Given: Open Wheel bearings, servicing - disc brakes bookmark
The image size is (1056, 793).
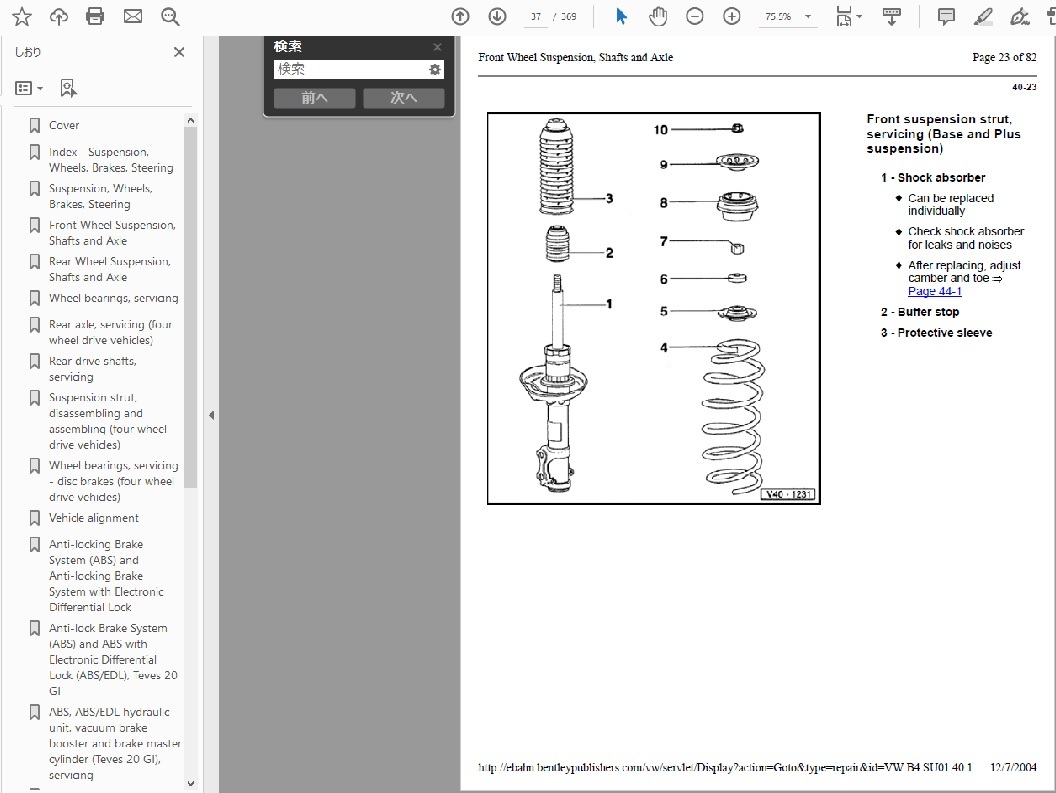Looking at the screenshot, I should (113, 481).
